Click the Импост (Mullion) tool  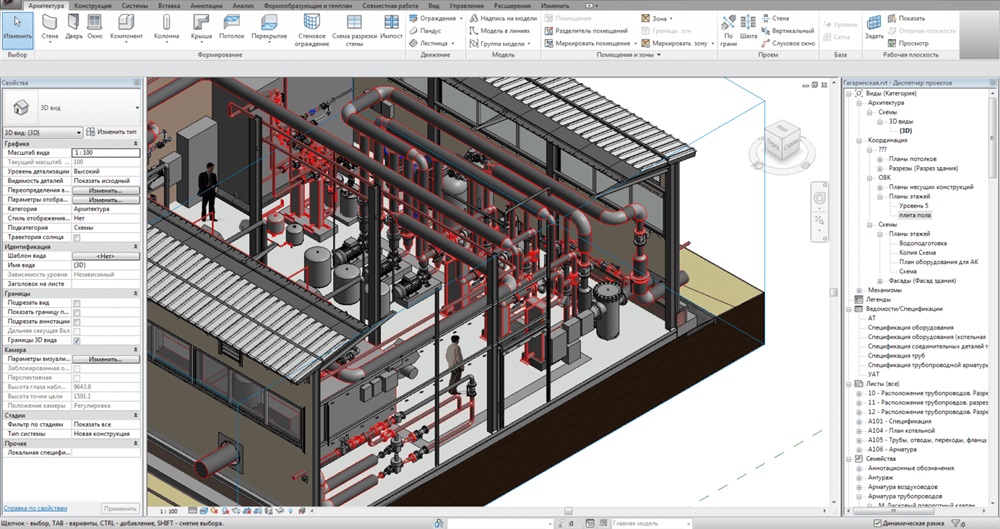[391, 27]
